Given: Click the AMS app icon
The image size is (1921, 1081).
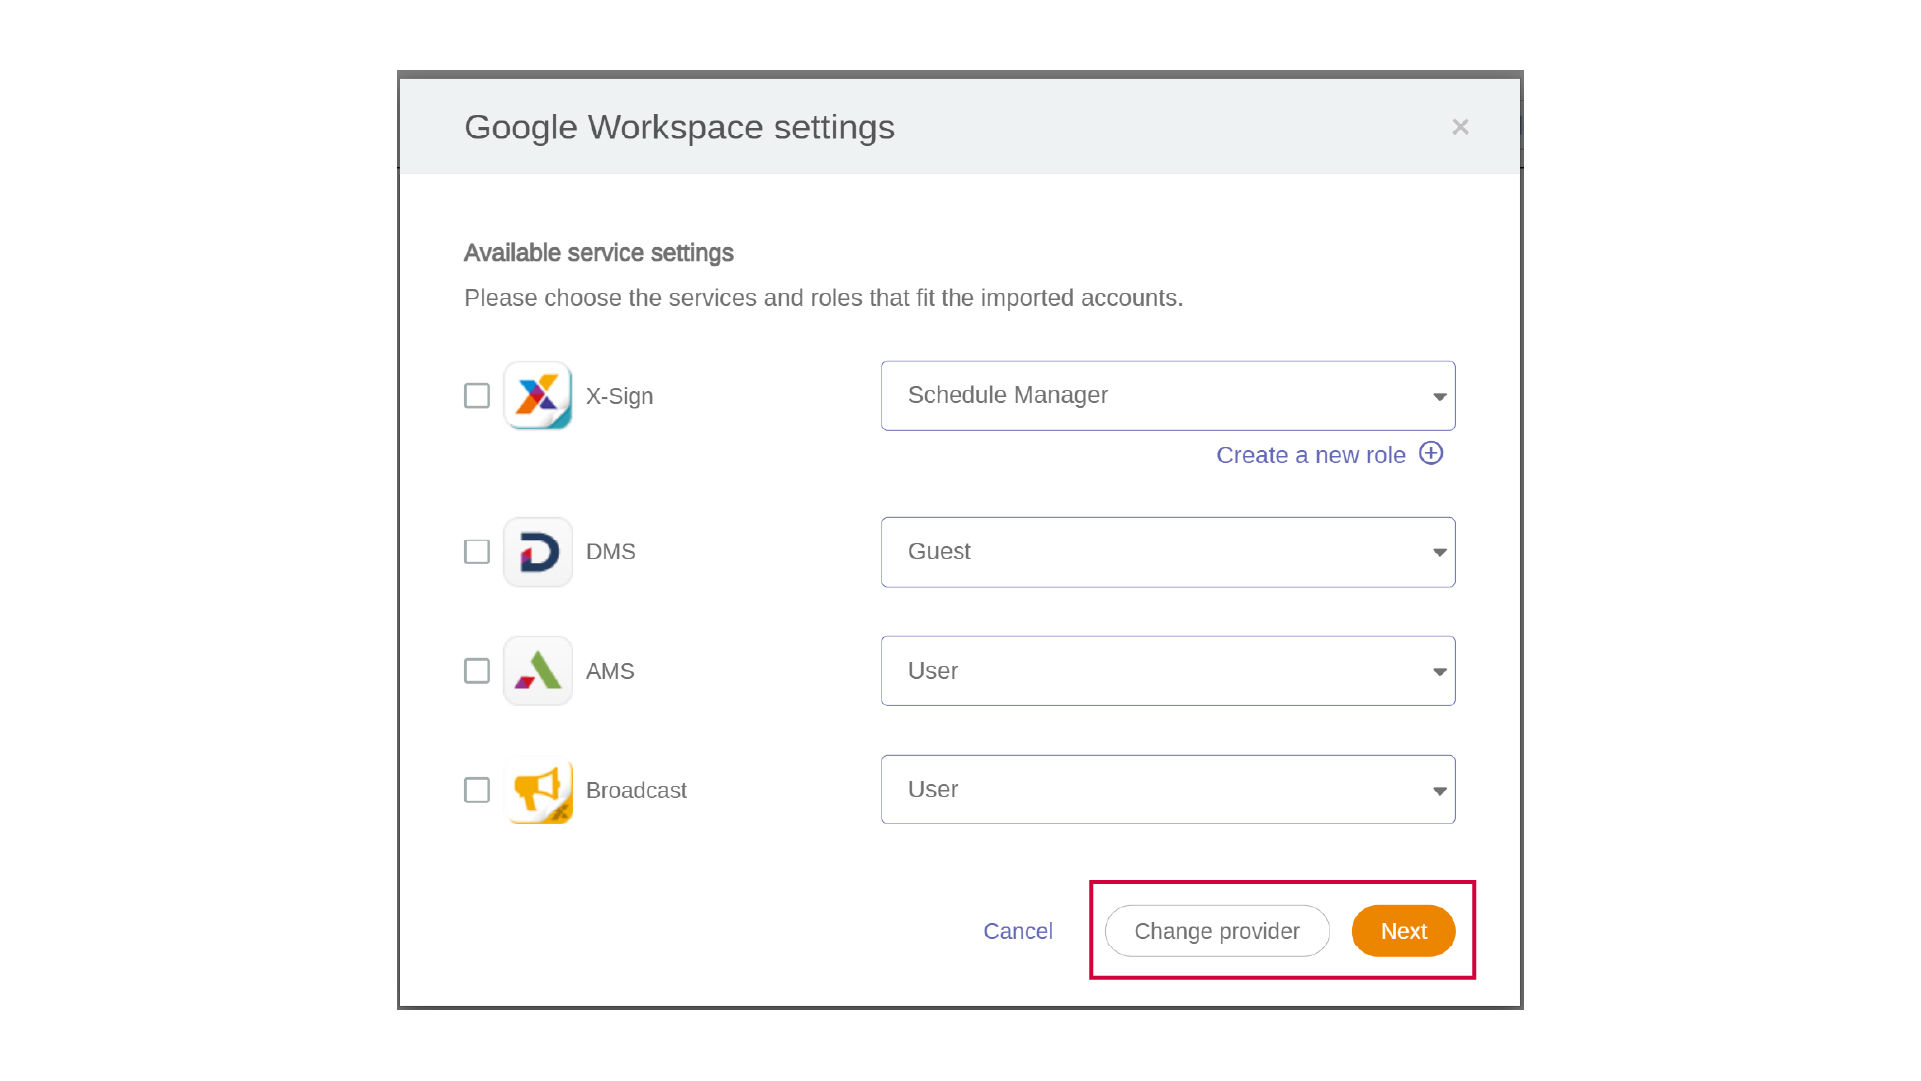Looking at the screenshot, I should 538,671.
